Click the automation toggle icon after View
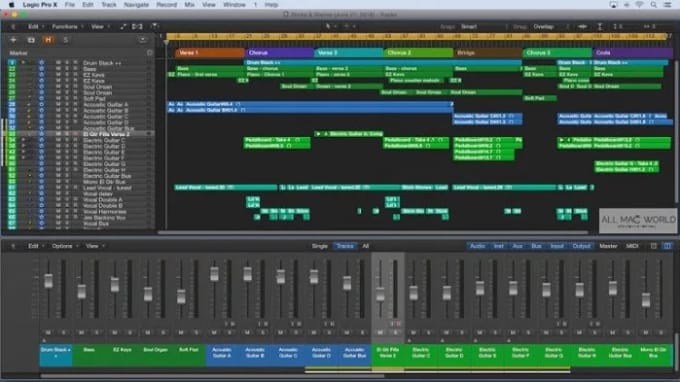The height and width of the screenshot is (382, 680). click(x=123, y=26)
